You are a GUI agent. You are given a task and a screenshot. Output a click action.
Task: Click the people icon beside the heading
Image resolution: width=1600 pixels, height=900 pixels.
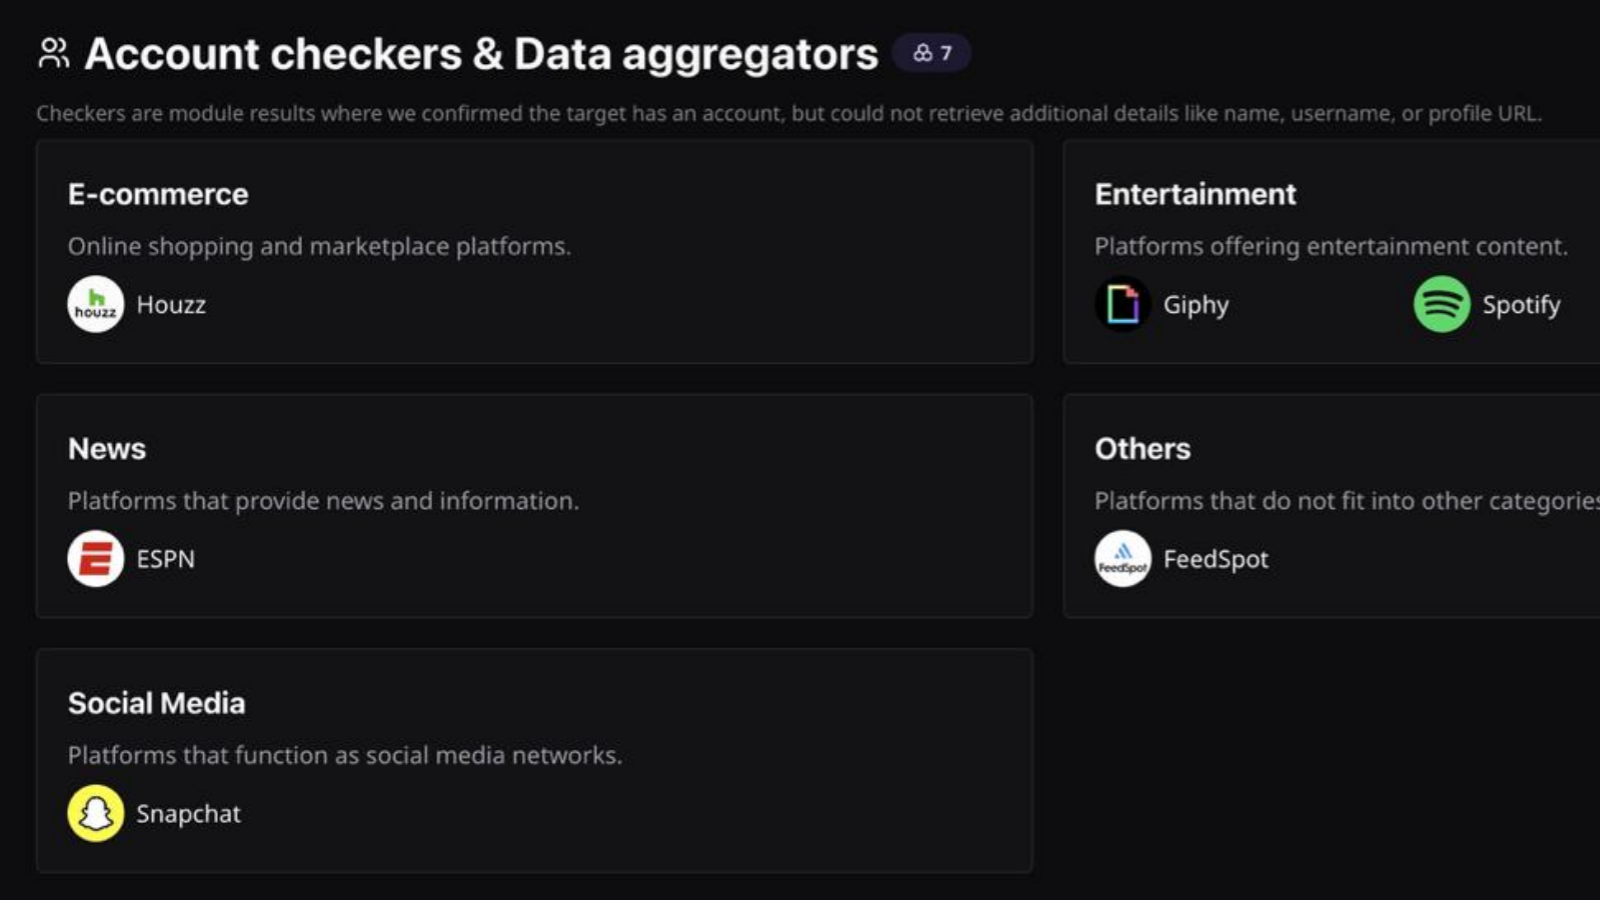54,53
